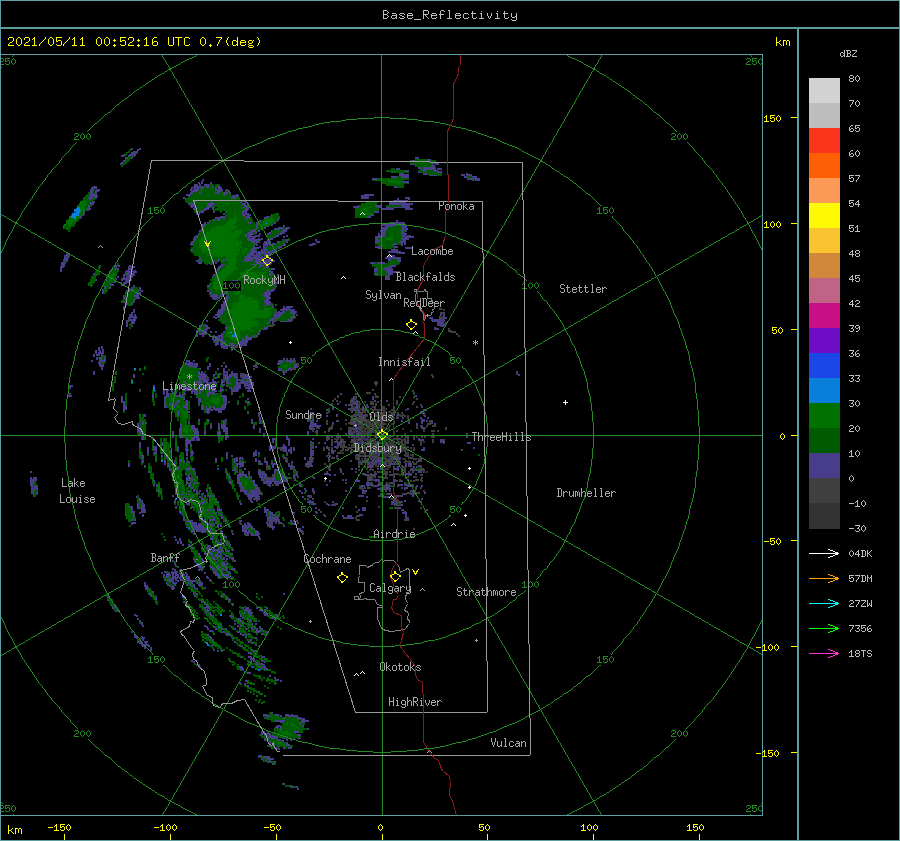The width and height of the screenshot is (900, 841).
Task: Click the Okotoks label
Action: [x=400, y=666]
